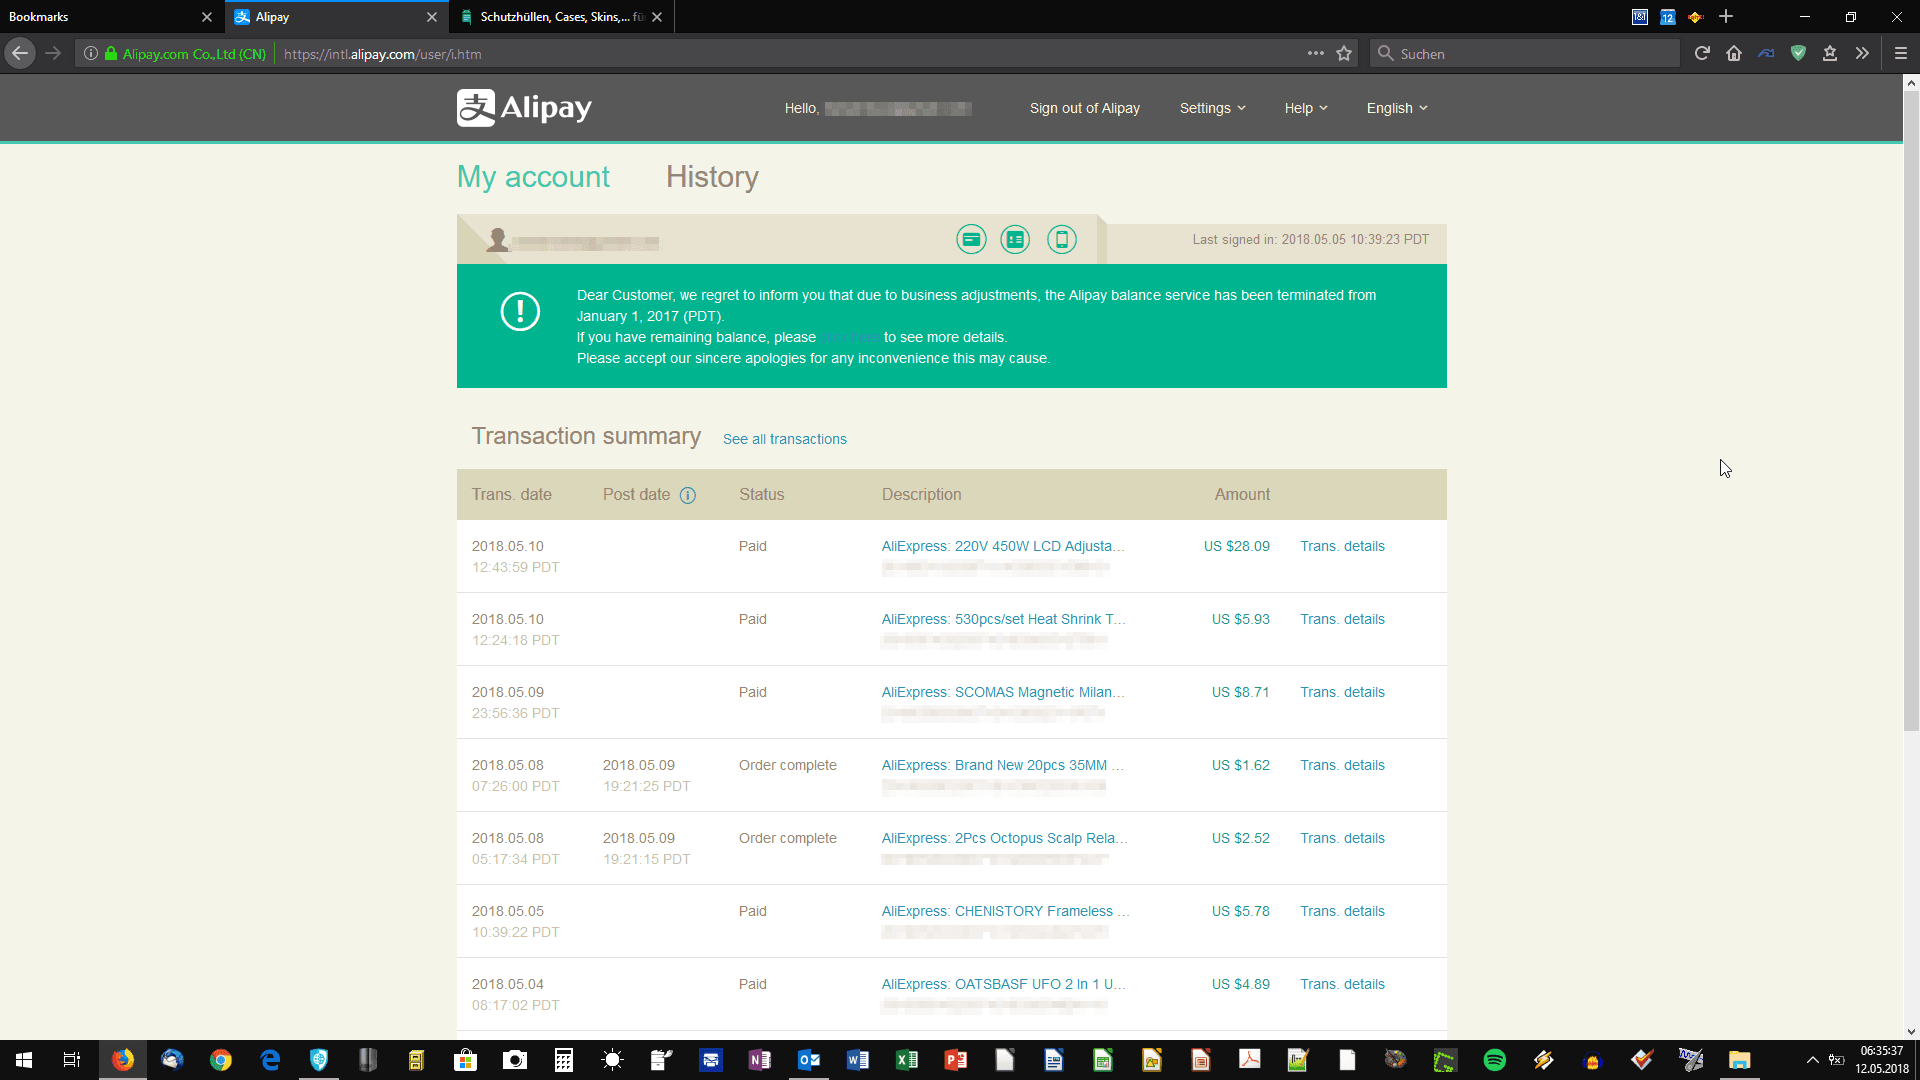Close the Alipay browser tab
This screenshot has width=1920, height=1080.
pos(432,17)
